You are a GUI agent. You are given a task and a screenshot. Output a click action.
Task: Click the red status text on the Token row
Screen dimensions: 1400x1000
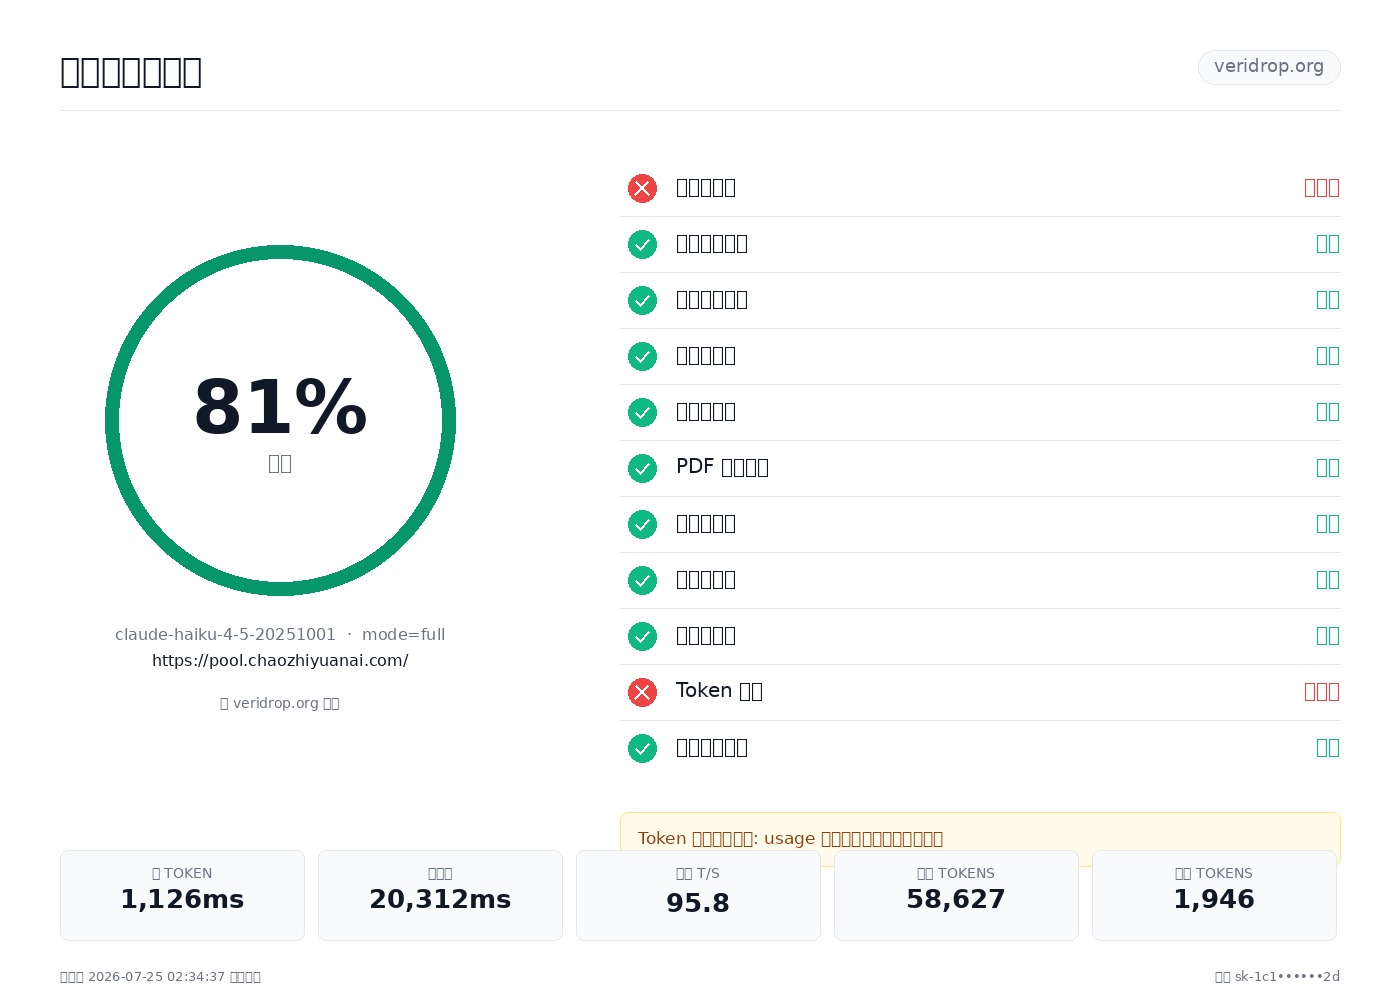coord(1321,691)
